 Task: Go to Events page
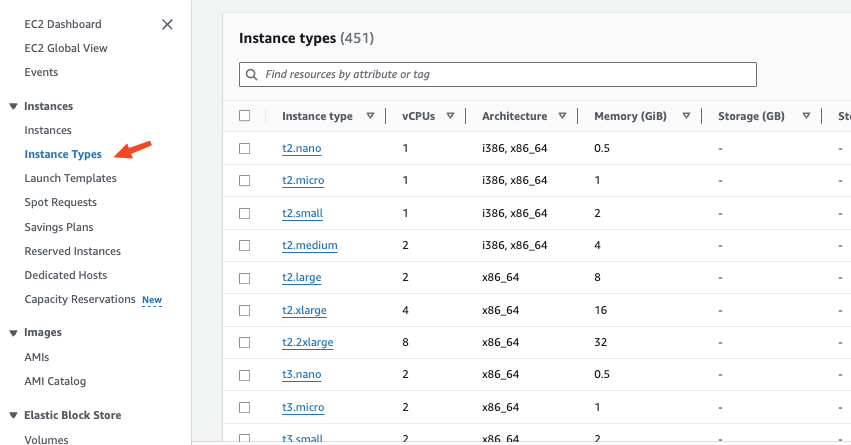(41, 72)
